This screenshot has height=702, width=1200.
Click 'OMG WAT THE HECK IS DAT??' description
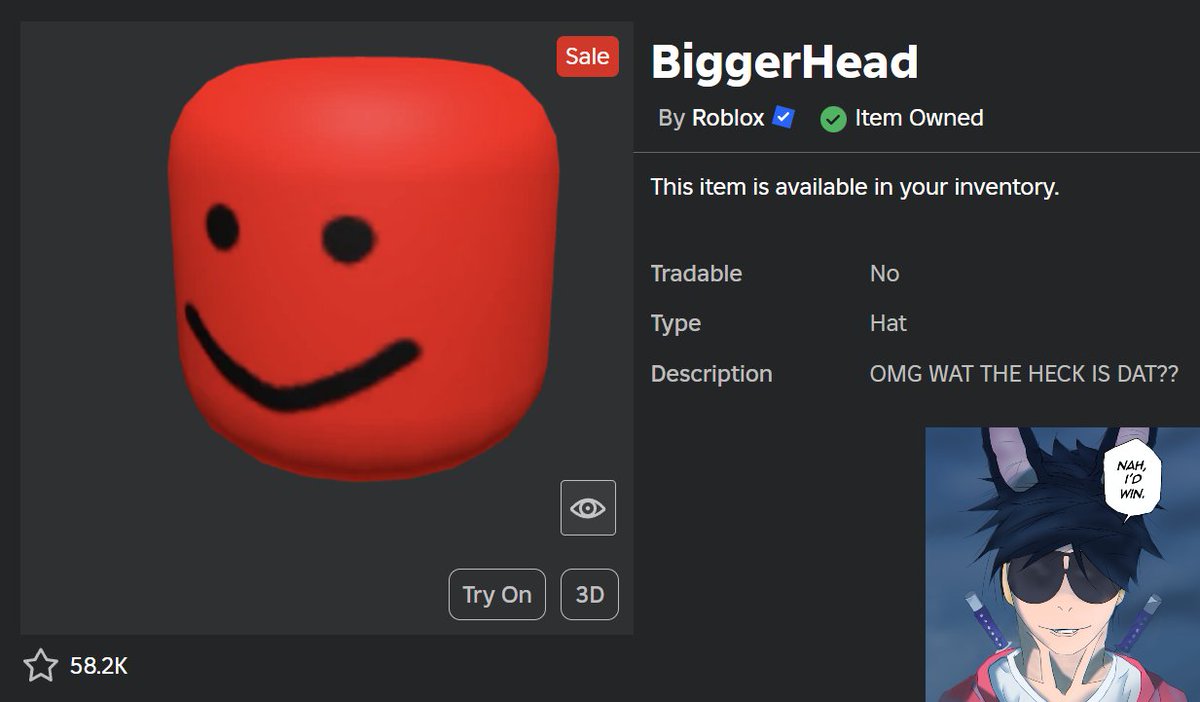1024,374
